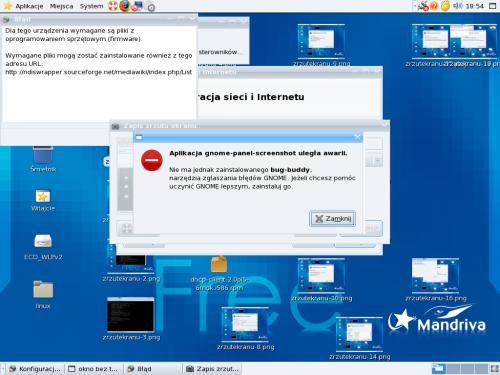This screenshot has width=500, height=375.
Task: Switch to Konfiguracj... taskbar window
Action: (x=35, y=369)
